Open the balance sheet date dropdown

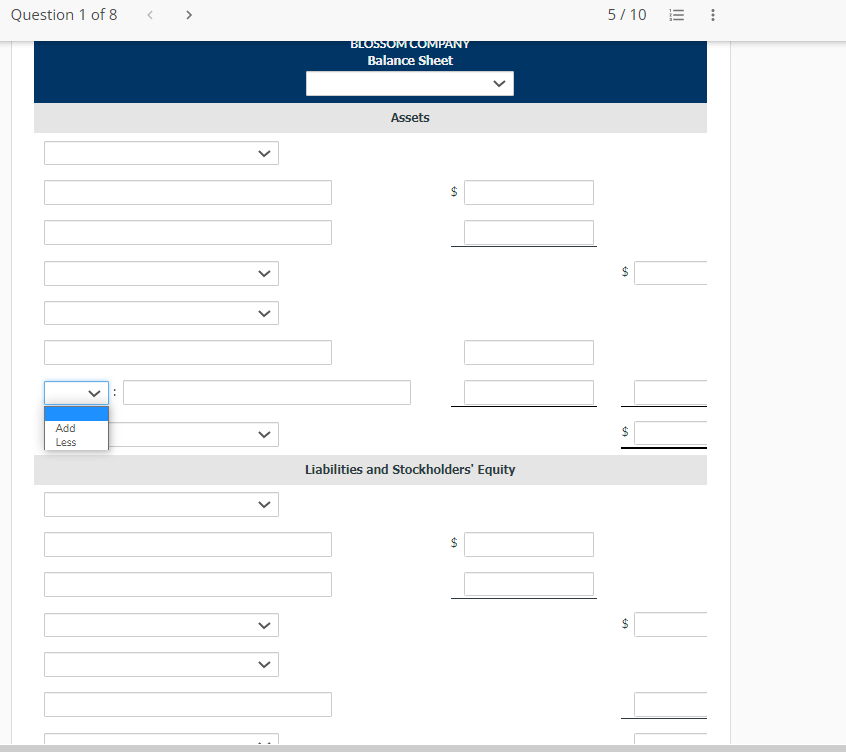[x=409, y=83]
